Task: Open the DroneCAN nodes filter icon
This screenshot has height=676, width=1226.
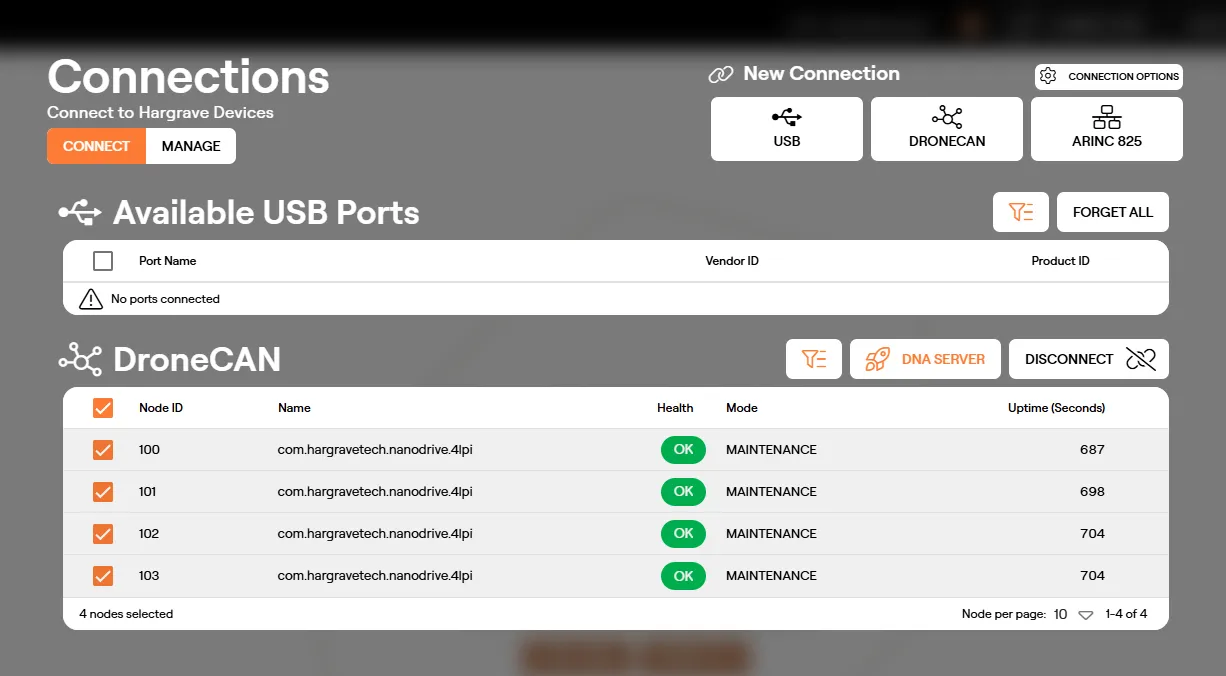Action: click(814, 359)
